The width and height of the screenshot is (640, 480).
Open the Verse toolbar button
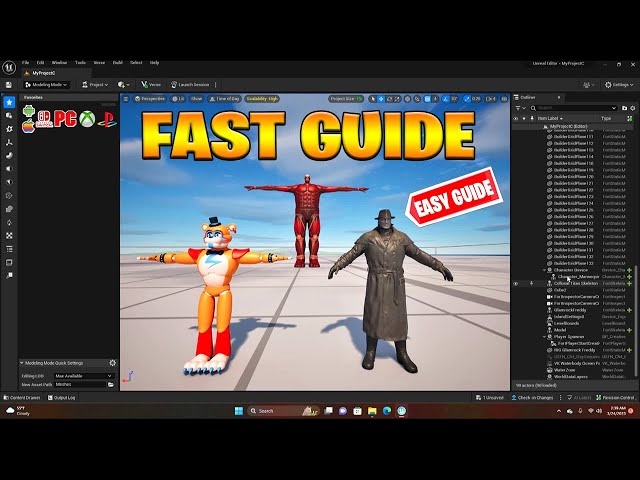[151, 84]
